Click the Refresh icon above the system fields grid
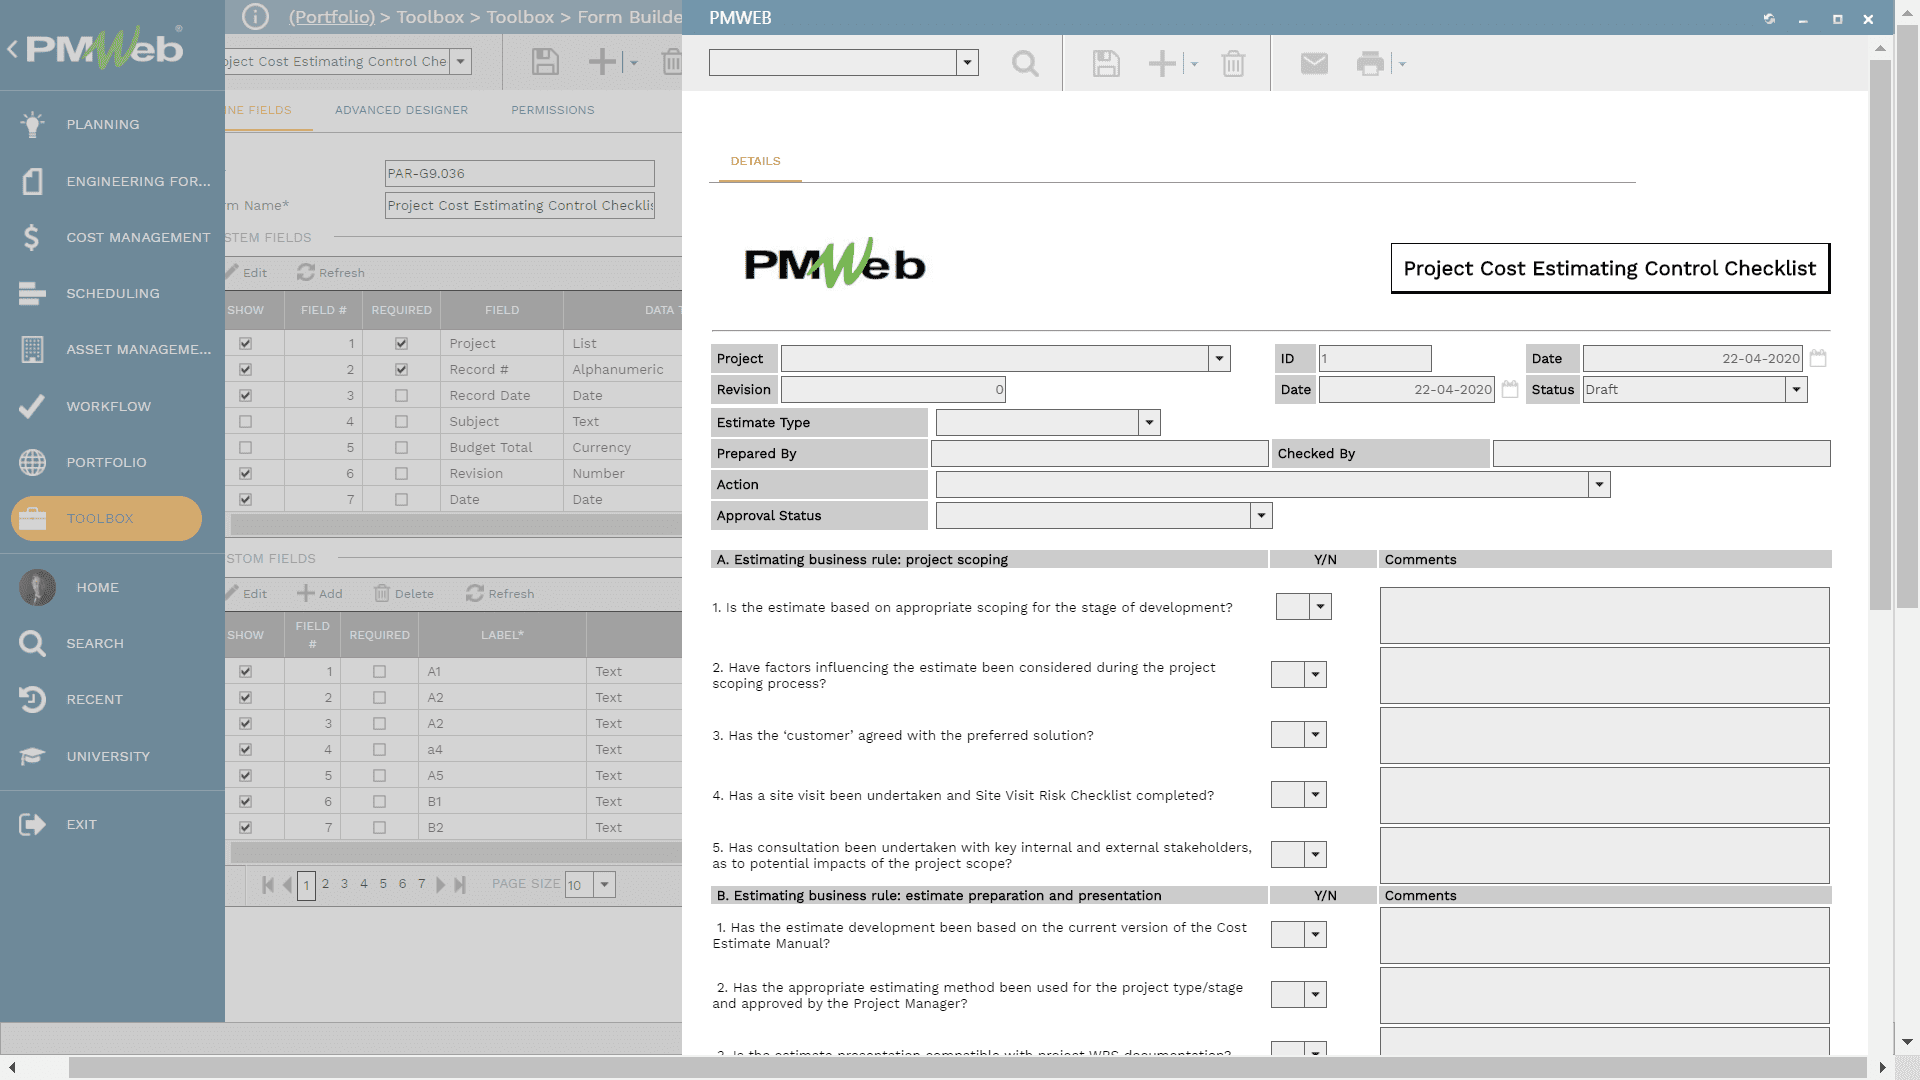The width and height of the screenshot is (1920, 1080). pos(330,272)
